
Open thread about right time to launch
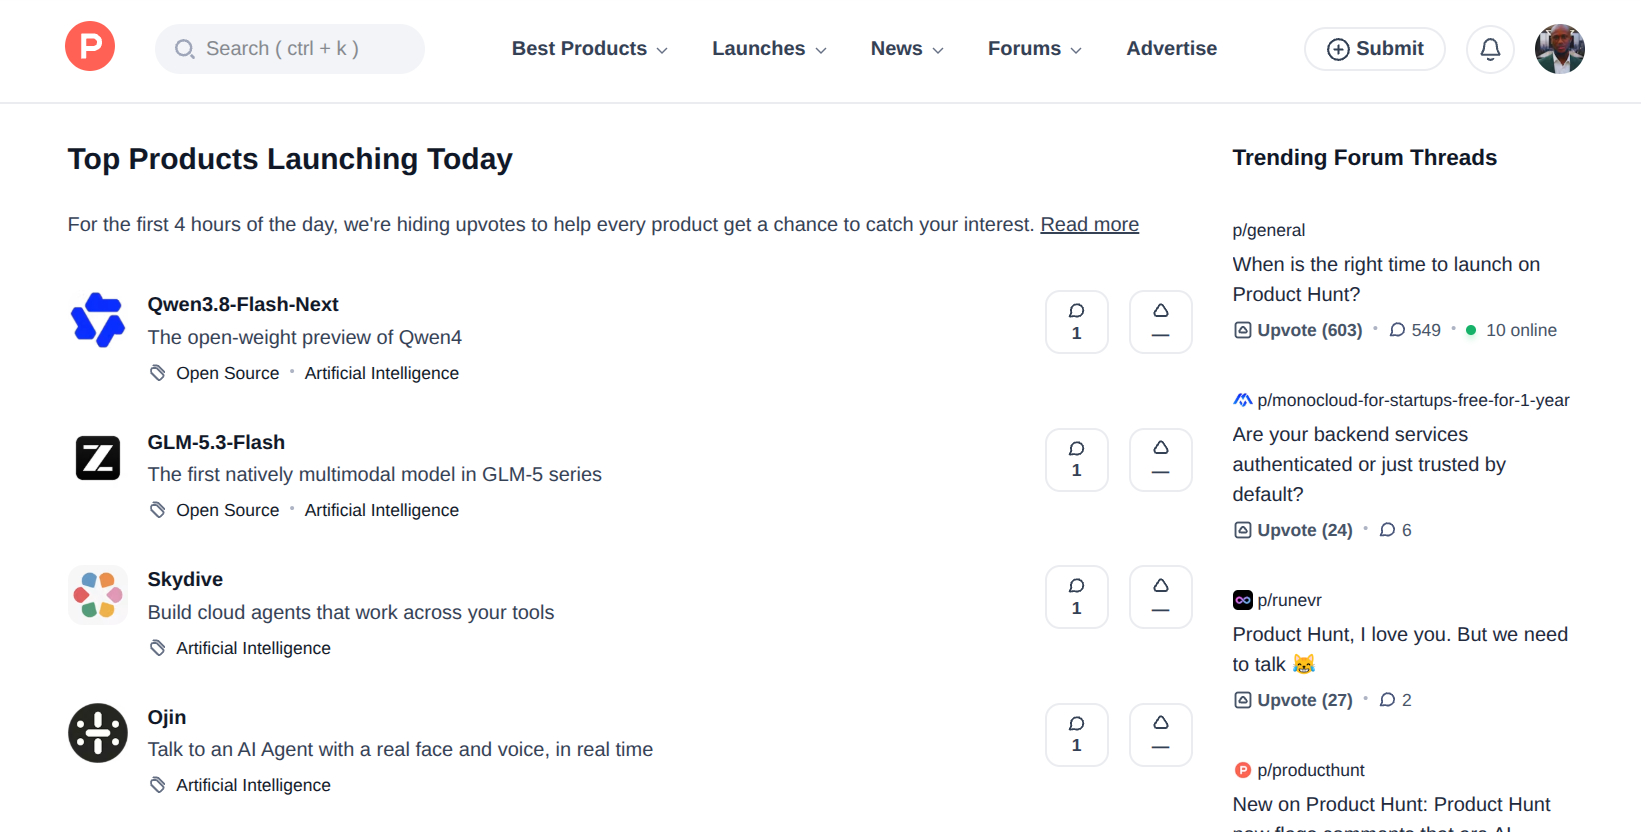click(x=1386, y=279)
